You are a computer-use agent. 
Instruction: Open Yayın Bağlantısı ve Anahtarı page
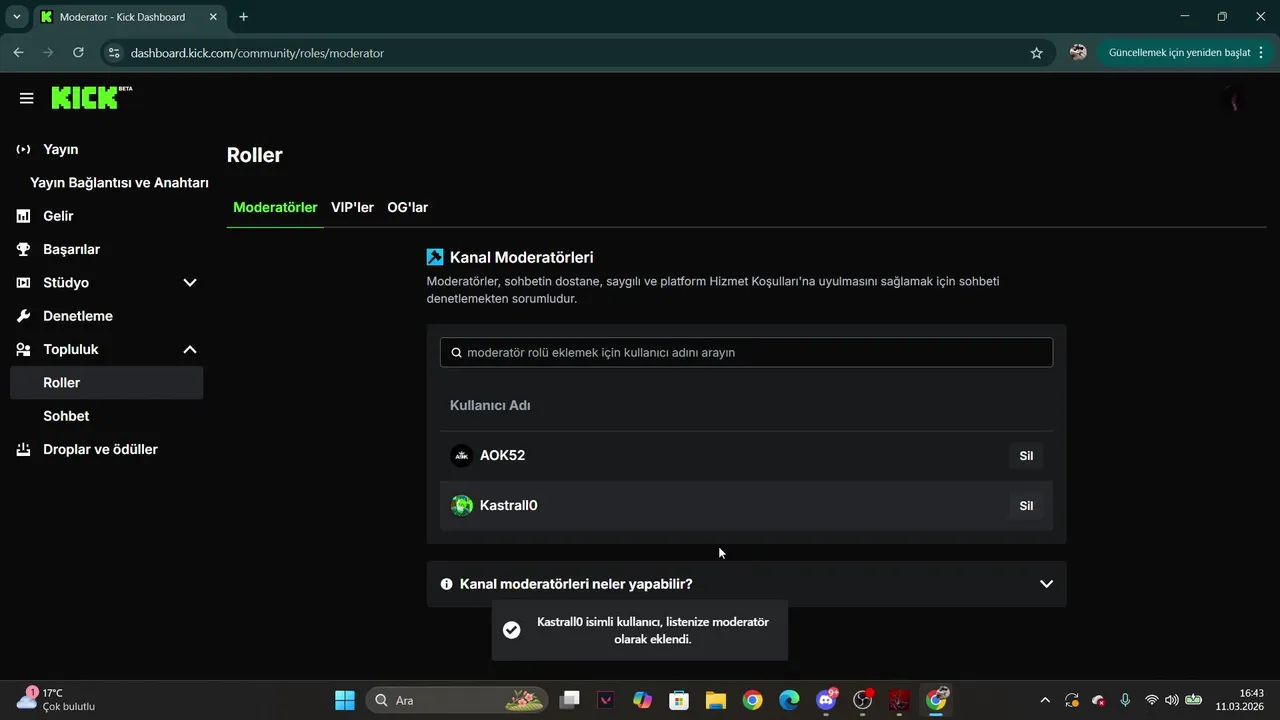tap(119, 183)
